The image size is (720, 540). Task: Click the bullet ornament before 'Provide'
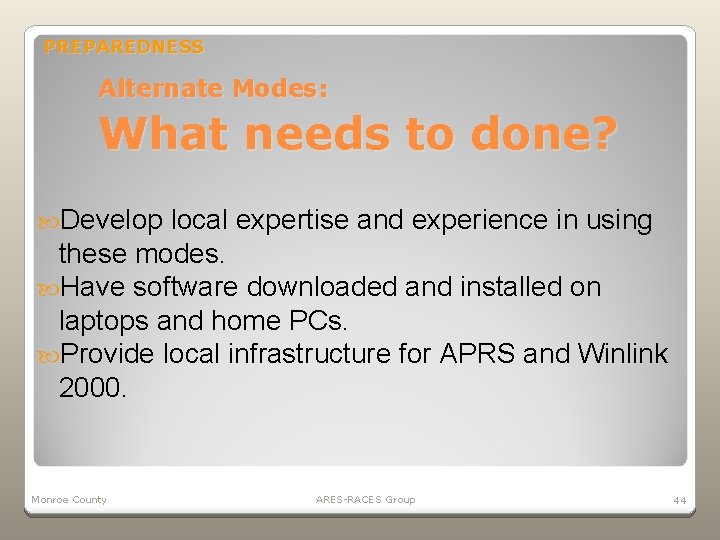click(48, 357)
